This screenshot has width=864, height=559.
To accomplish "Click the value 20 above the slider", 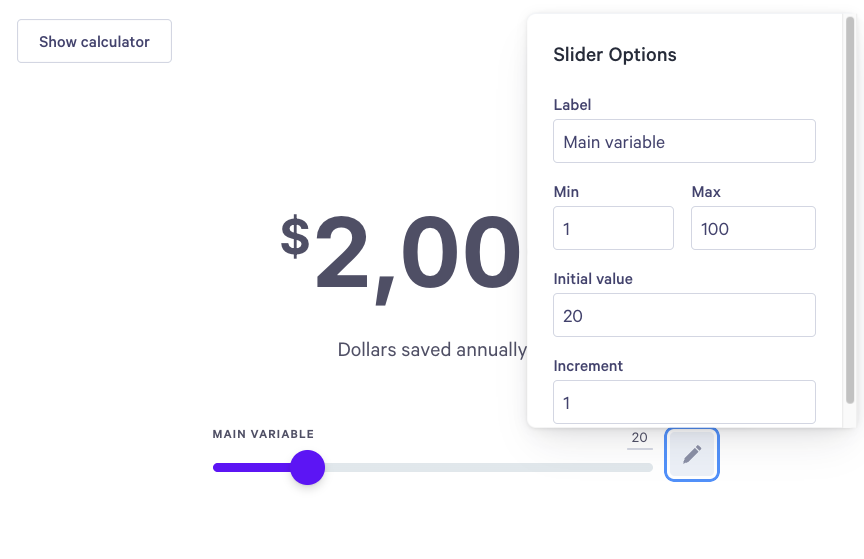I will tap(639, 438).
